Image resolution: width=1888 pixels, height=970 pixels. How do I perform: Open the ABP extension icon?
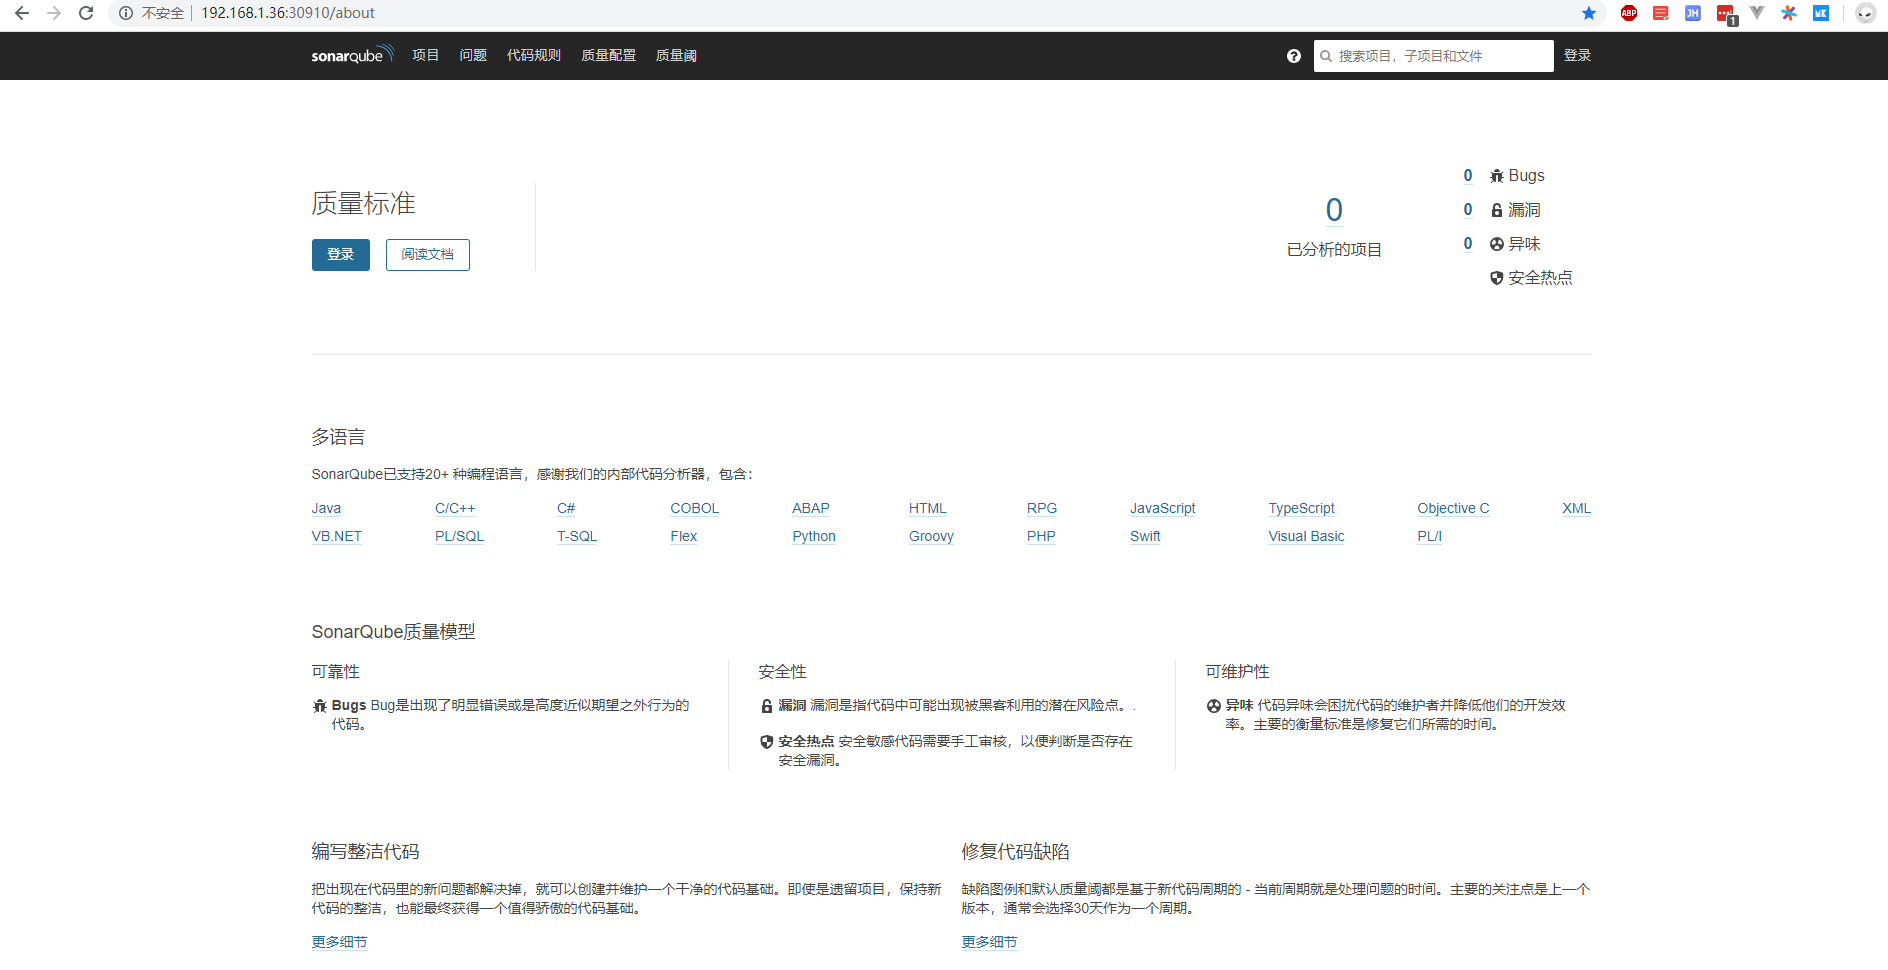[1629, 13]
